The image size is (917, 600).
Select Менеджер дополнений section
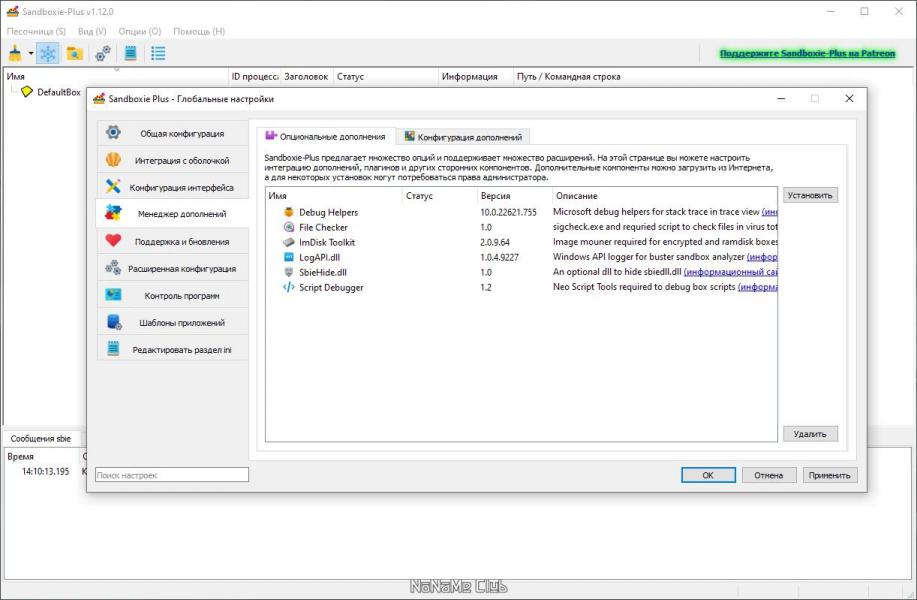tap(173, 213)
